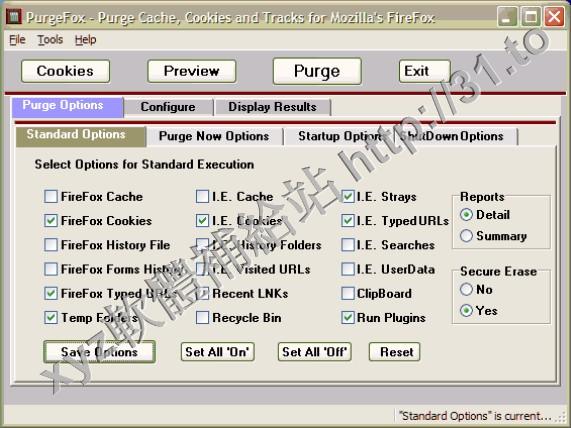
Task: Toggle the FireFox Forms History checkbox
Action: 51,269
